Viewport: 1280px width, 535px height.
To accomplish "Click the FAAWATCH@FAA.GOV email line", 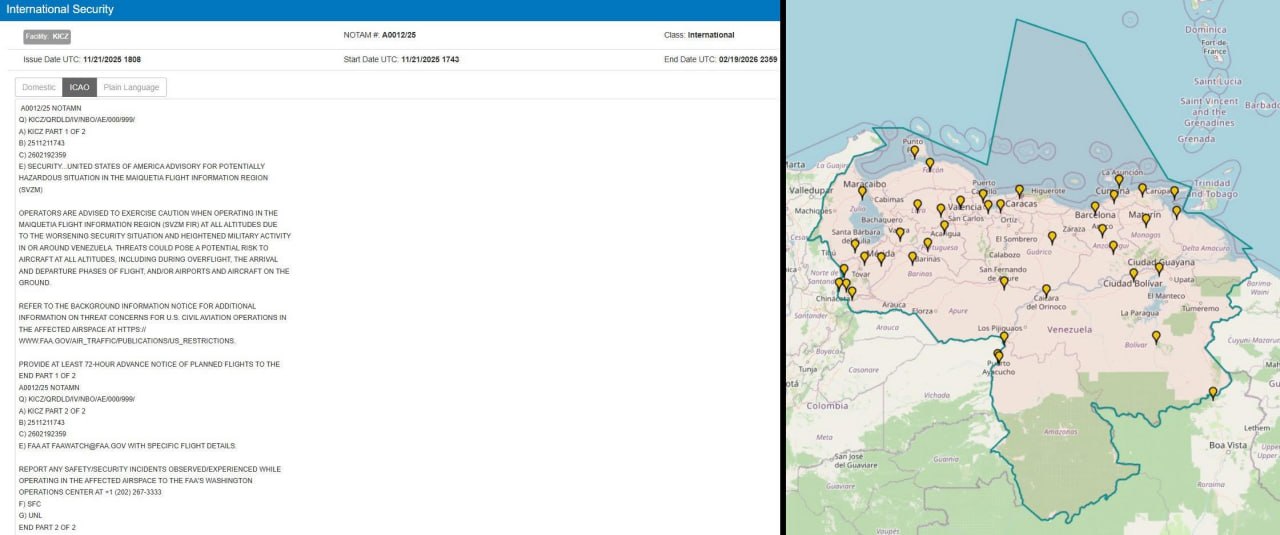I will coord(127,446).
